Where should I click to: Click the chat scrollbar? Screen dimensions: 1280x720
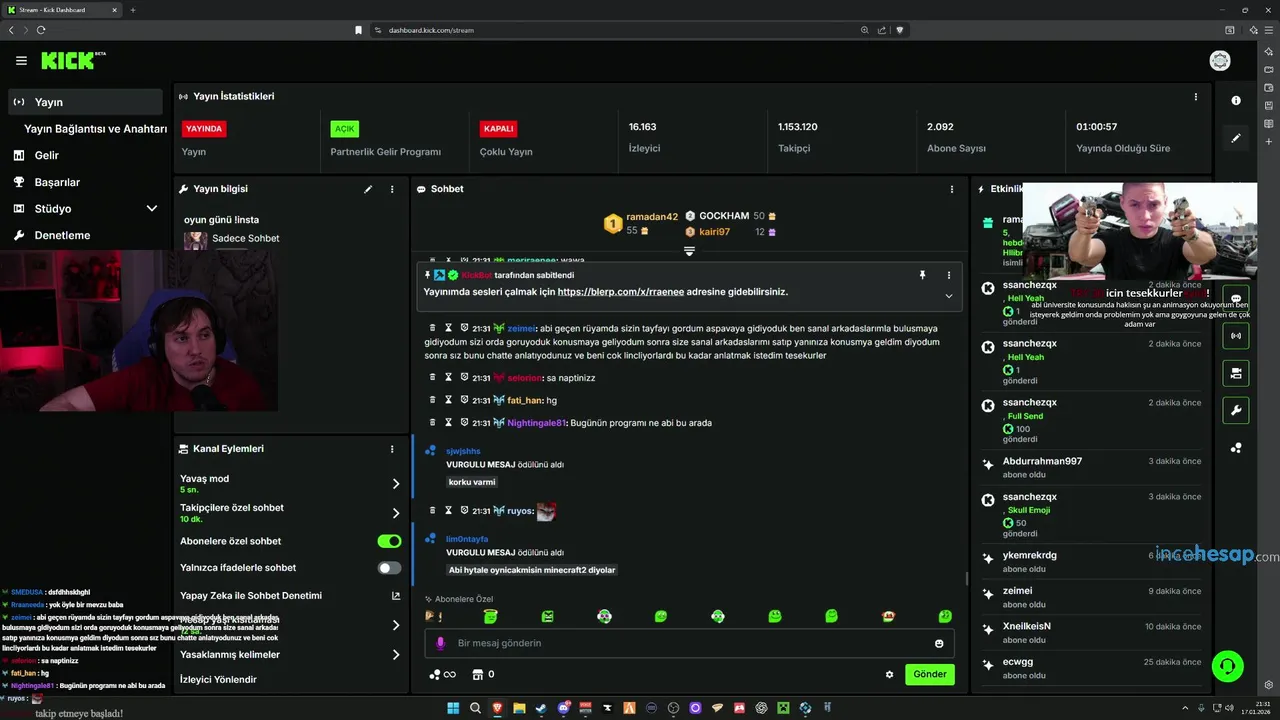966,578
